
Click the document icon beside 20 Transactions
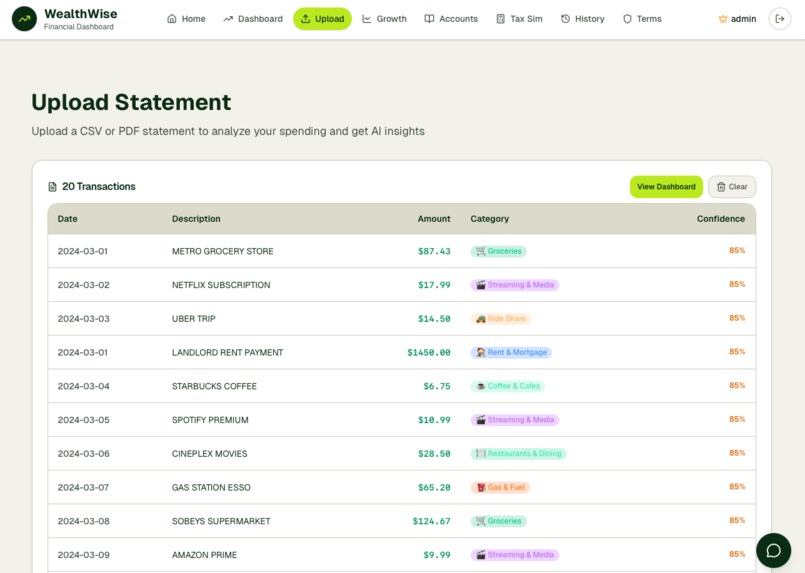click(x=52, y=186)
